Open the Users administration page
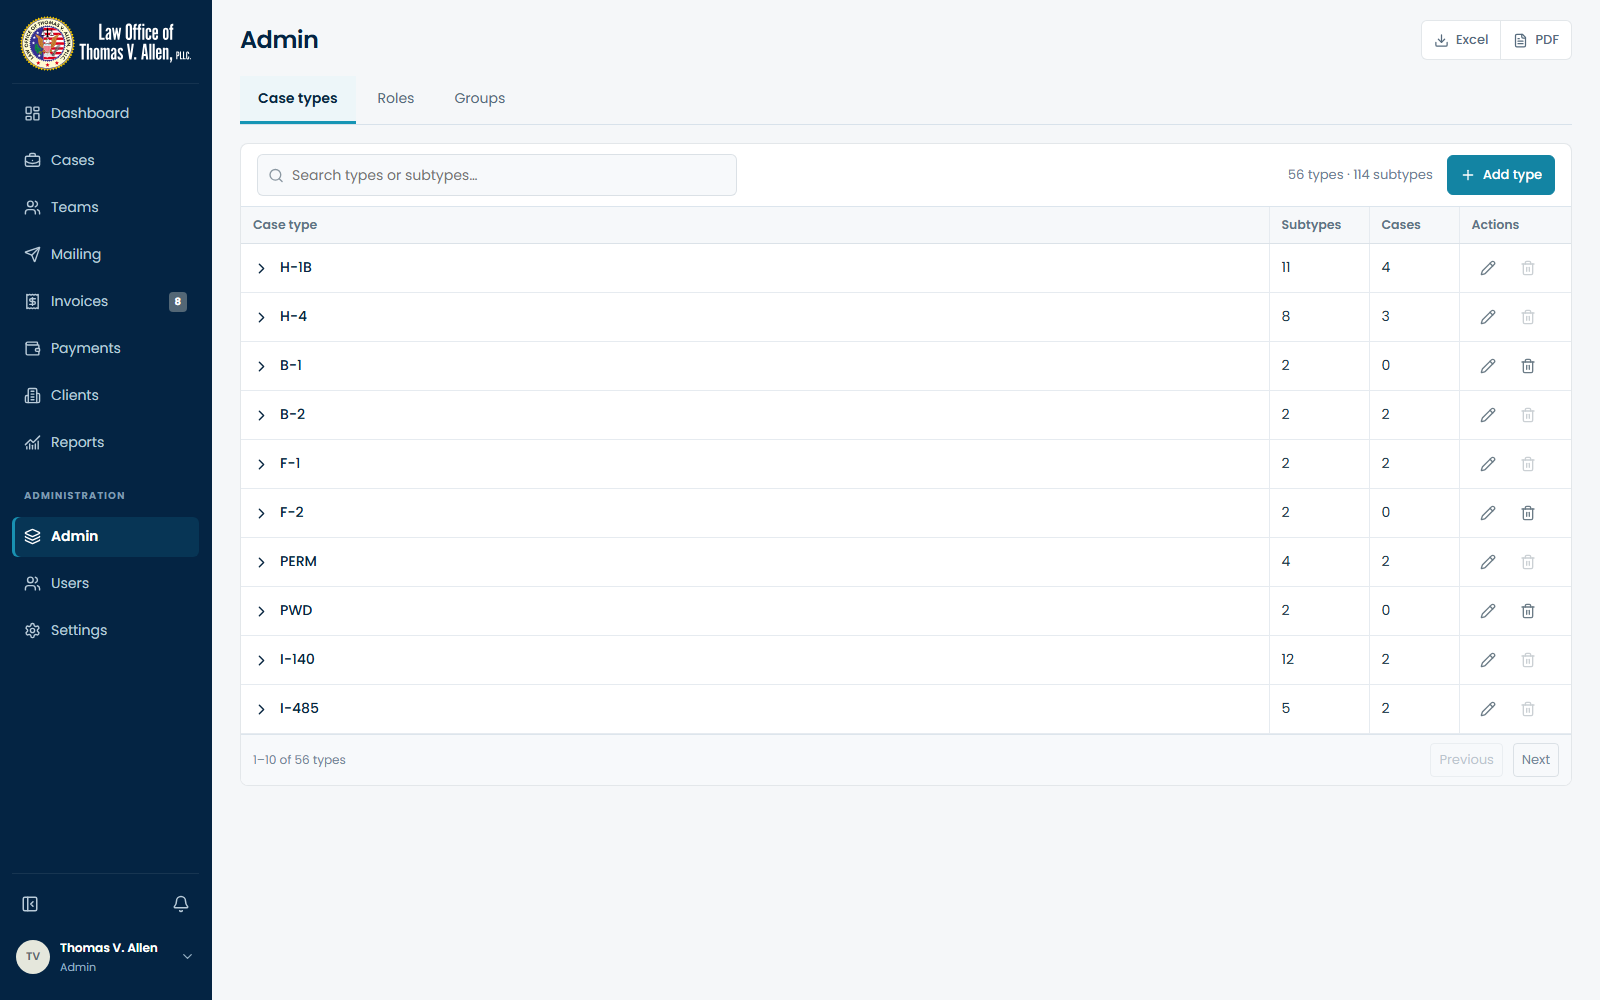 coord(106,583)
